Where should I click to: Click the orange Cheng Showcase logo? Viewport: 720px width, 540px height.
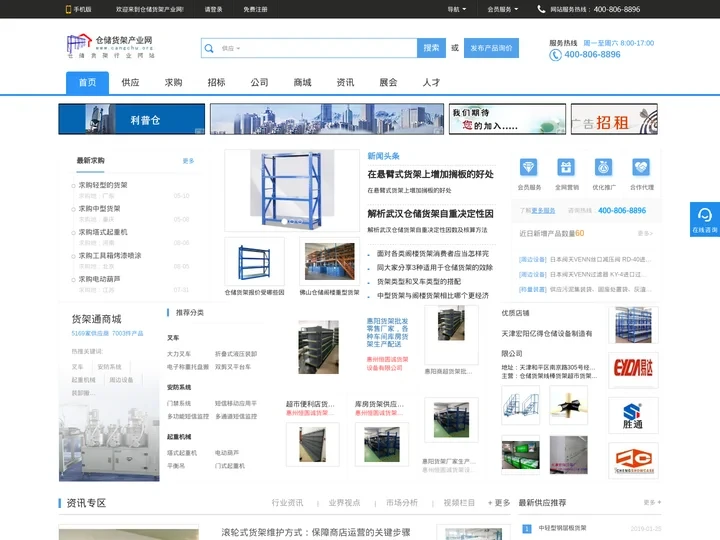coord(633,461)
